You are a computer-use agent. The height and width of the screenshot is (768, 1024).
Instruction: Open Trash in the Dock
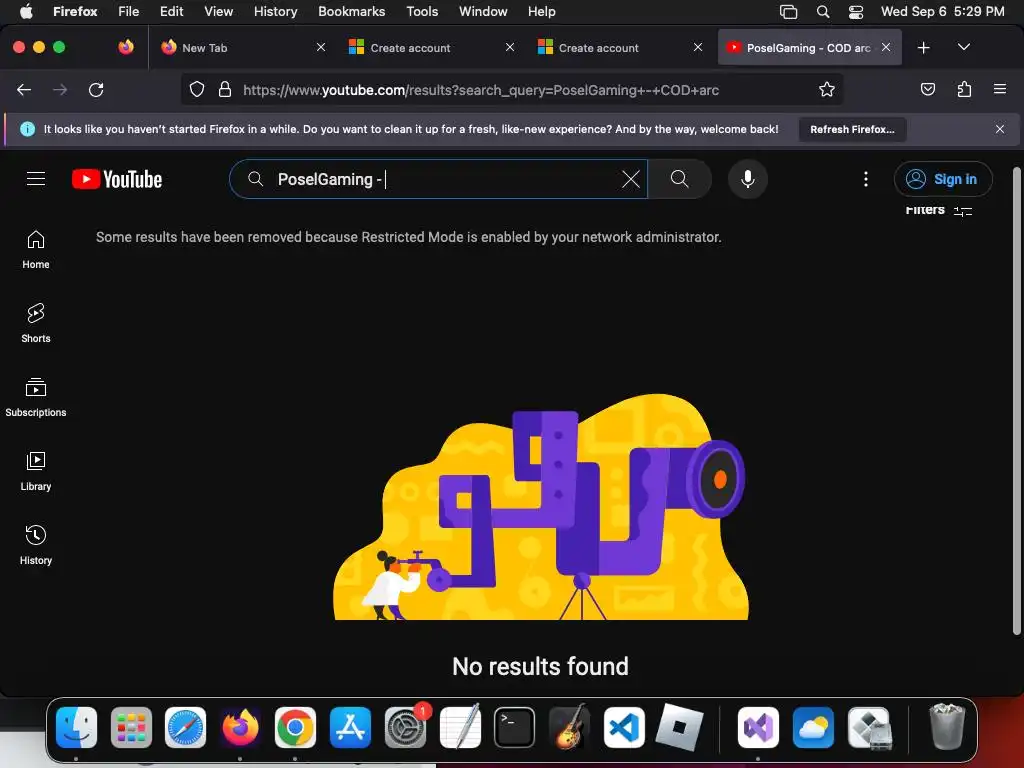[x=947, y=727]
